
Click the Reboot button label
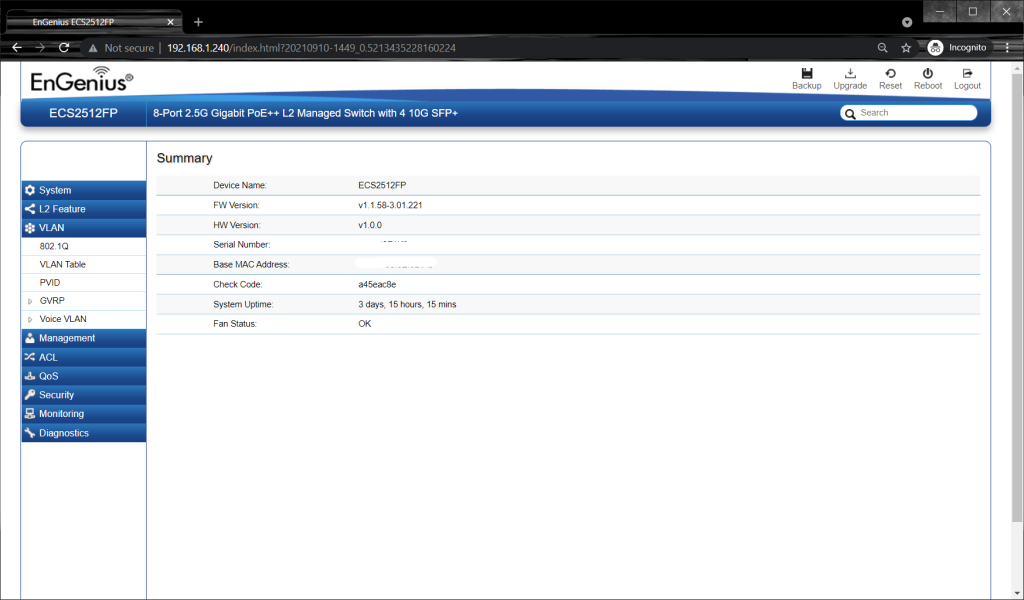click(927, 86)
